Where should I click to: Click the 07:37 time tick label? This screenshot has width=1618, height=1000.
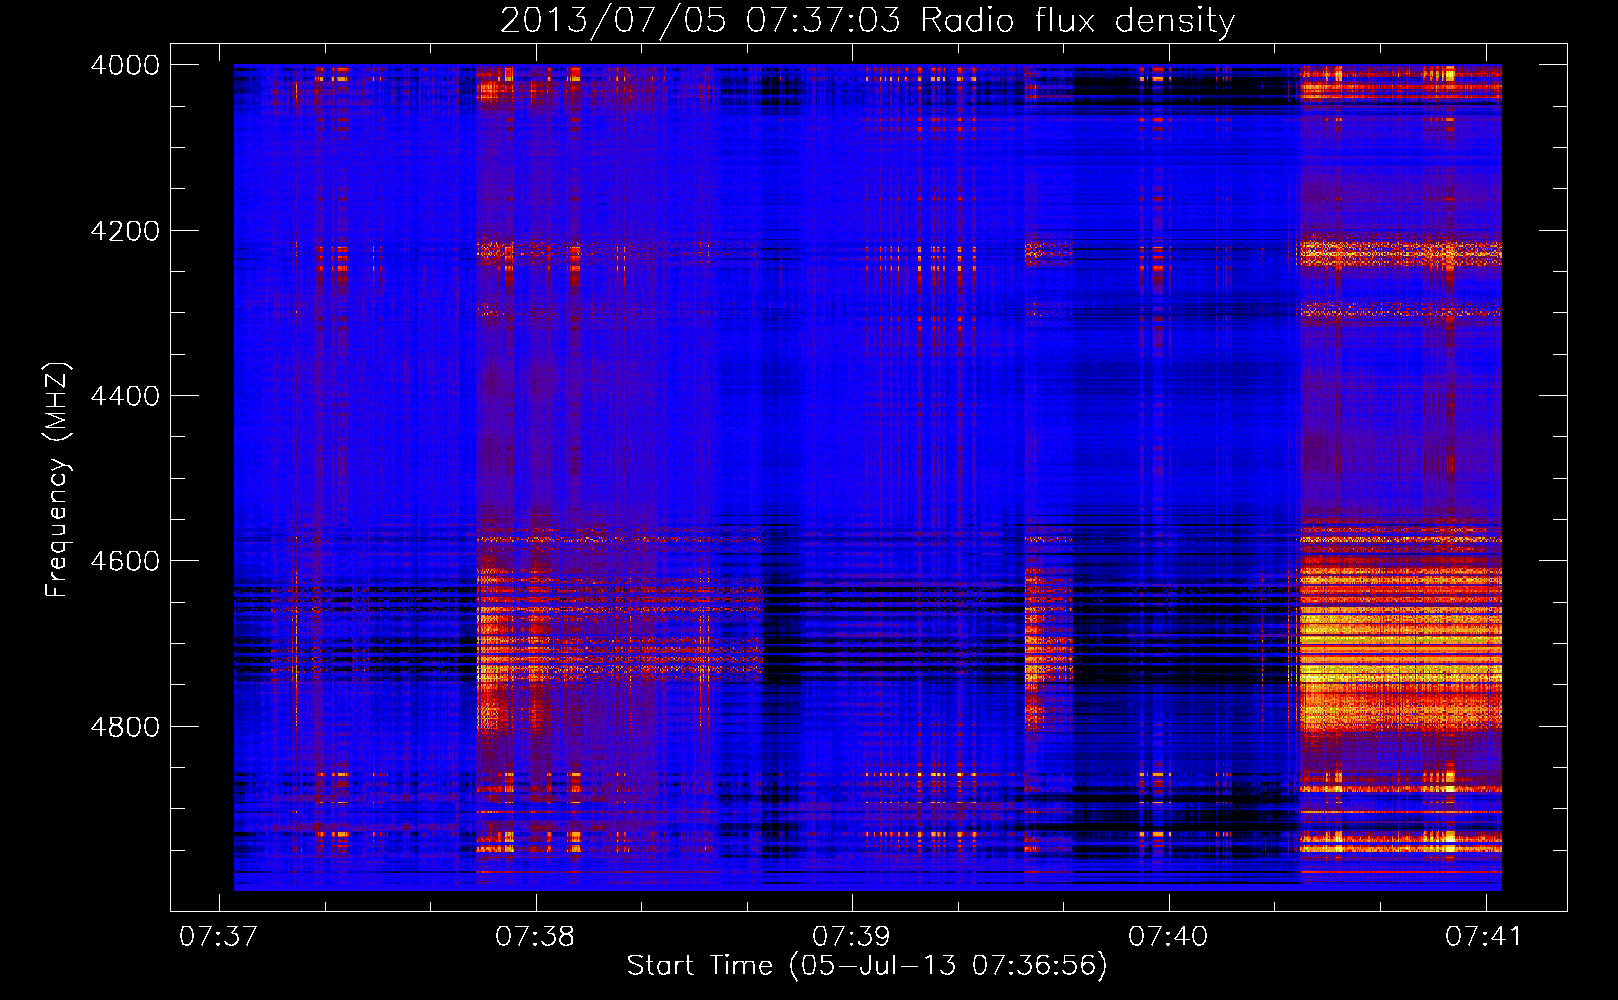coord(218,936)
